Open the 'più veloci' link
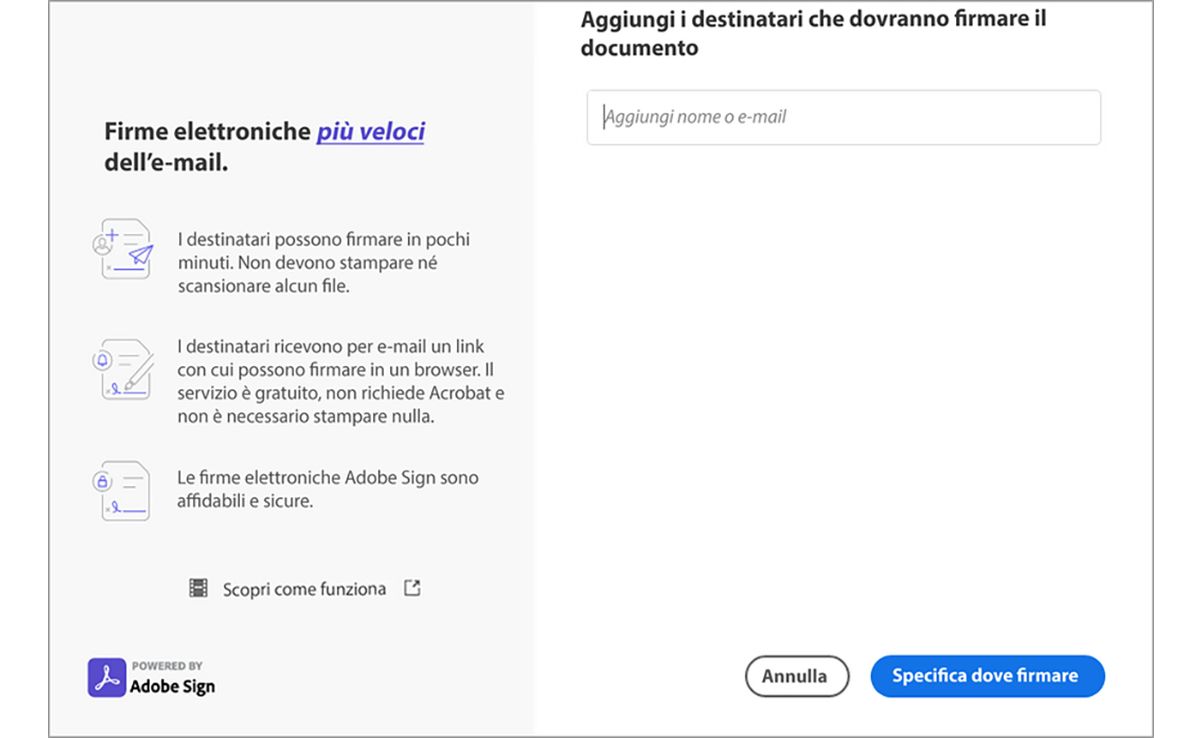Viewport: 1203px width, 738px height. click(x=371, y=132)
